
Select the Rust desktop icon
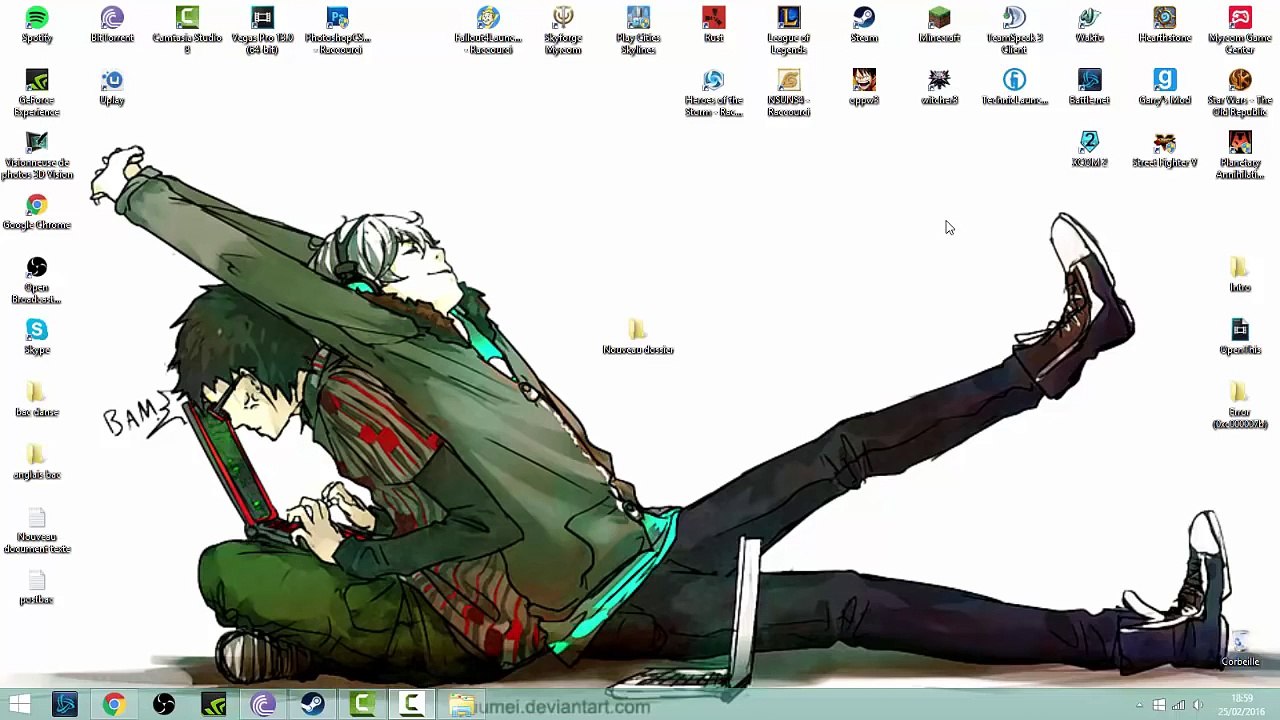coord(713,26)
